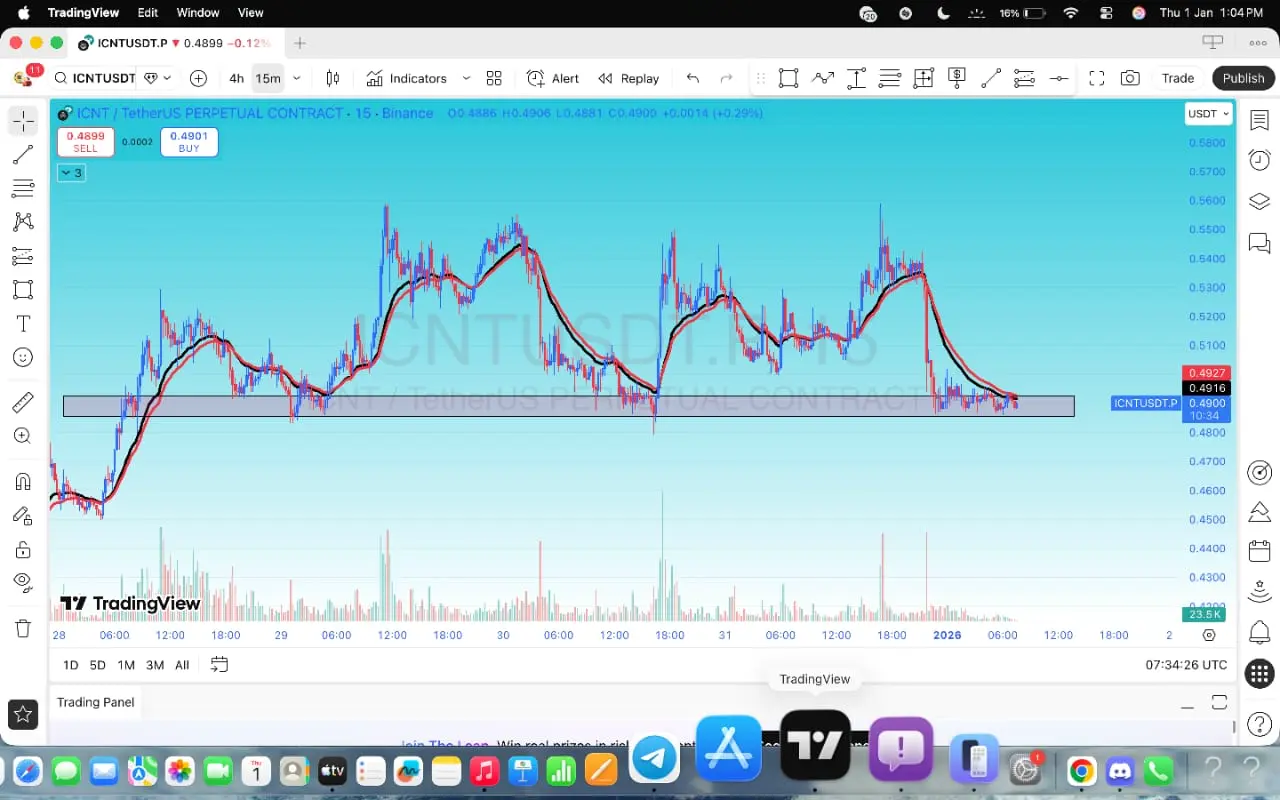Expand the time interval dropdown chevron

[297, 78]
